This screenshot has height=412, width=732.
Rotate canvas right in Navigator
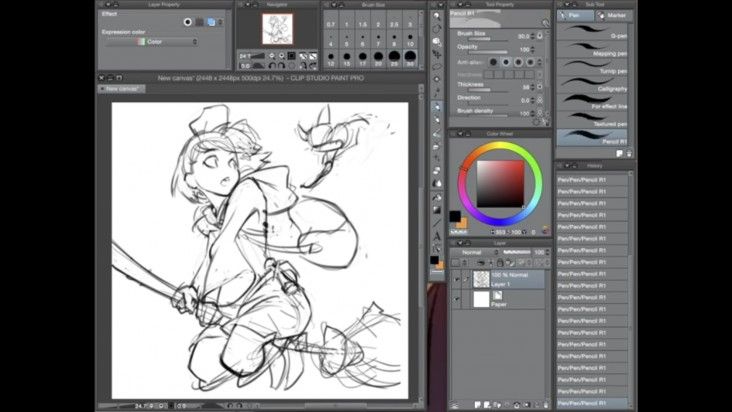[282, 66]
